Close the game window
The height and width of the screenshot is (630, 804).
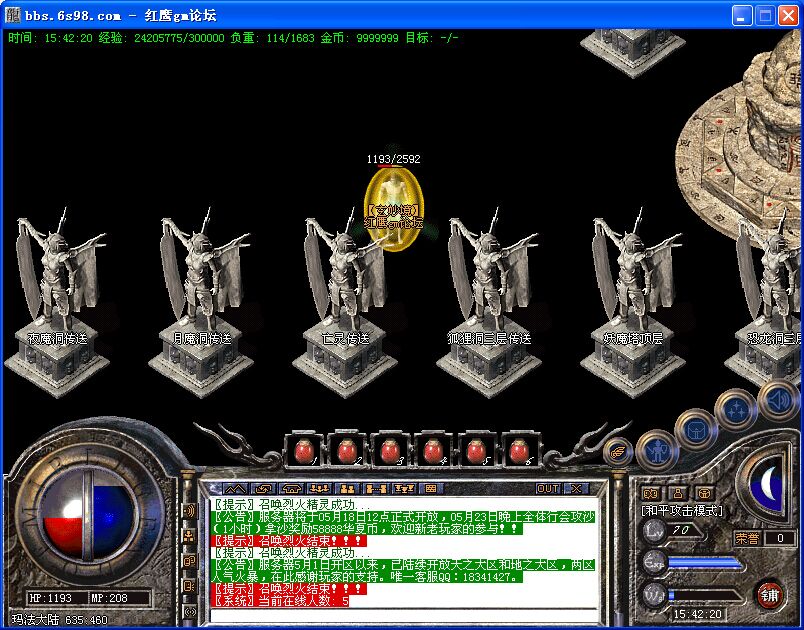pyautogui.click(x=788, y=15)
